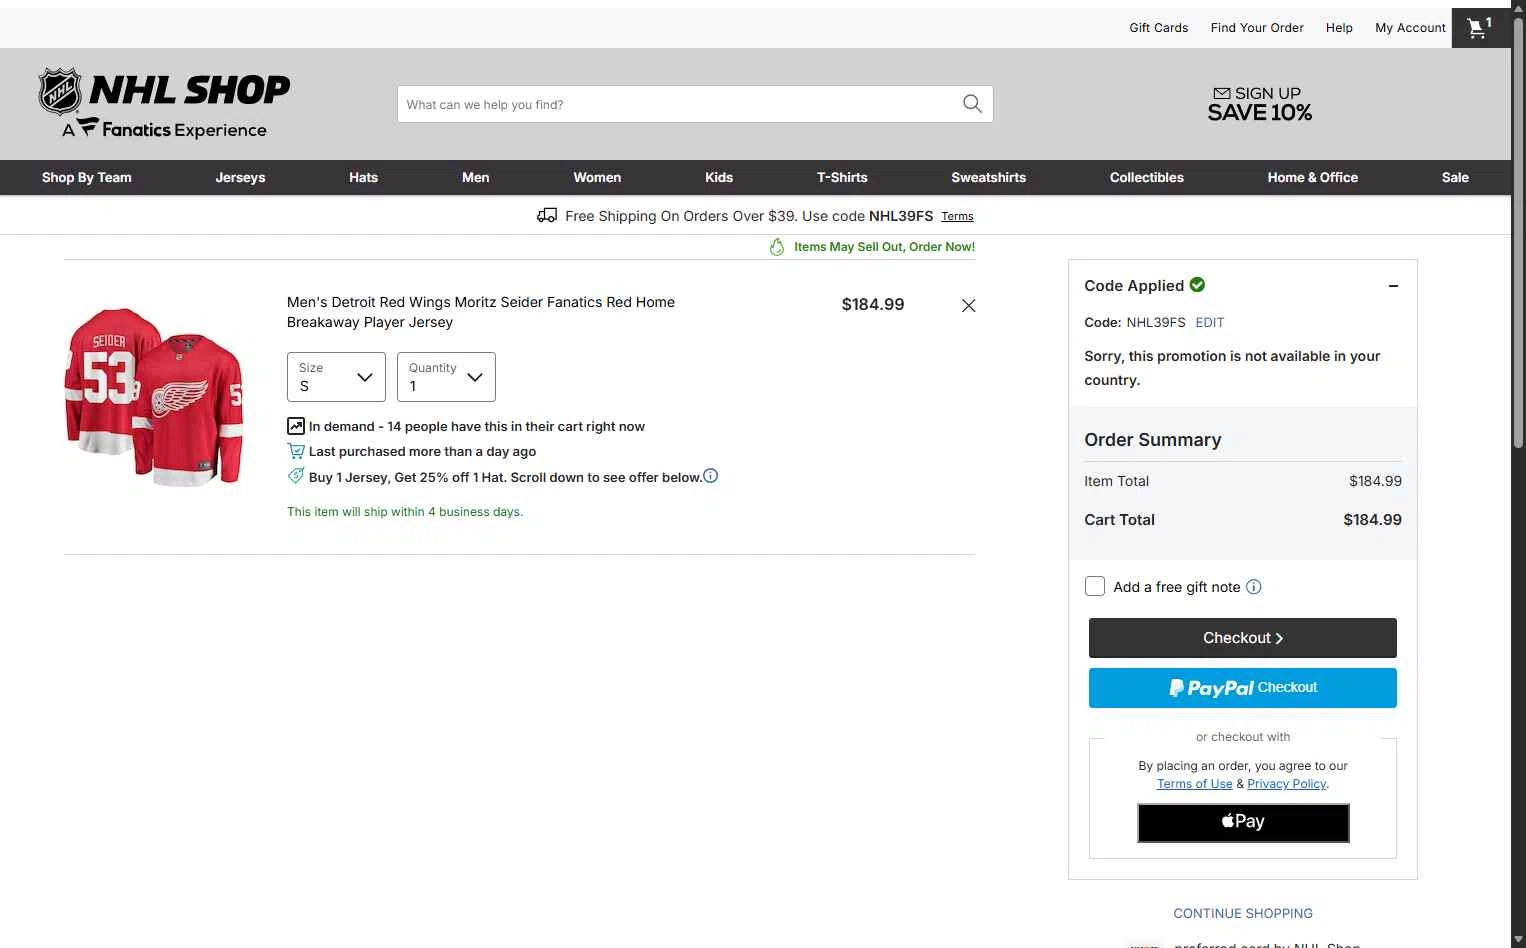This screenshot has width=1526, height=948.
Task: Click Continue Shopping link
Action: 1243,913
